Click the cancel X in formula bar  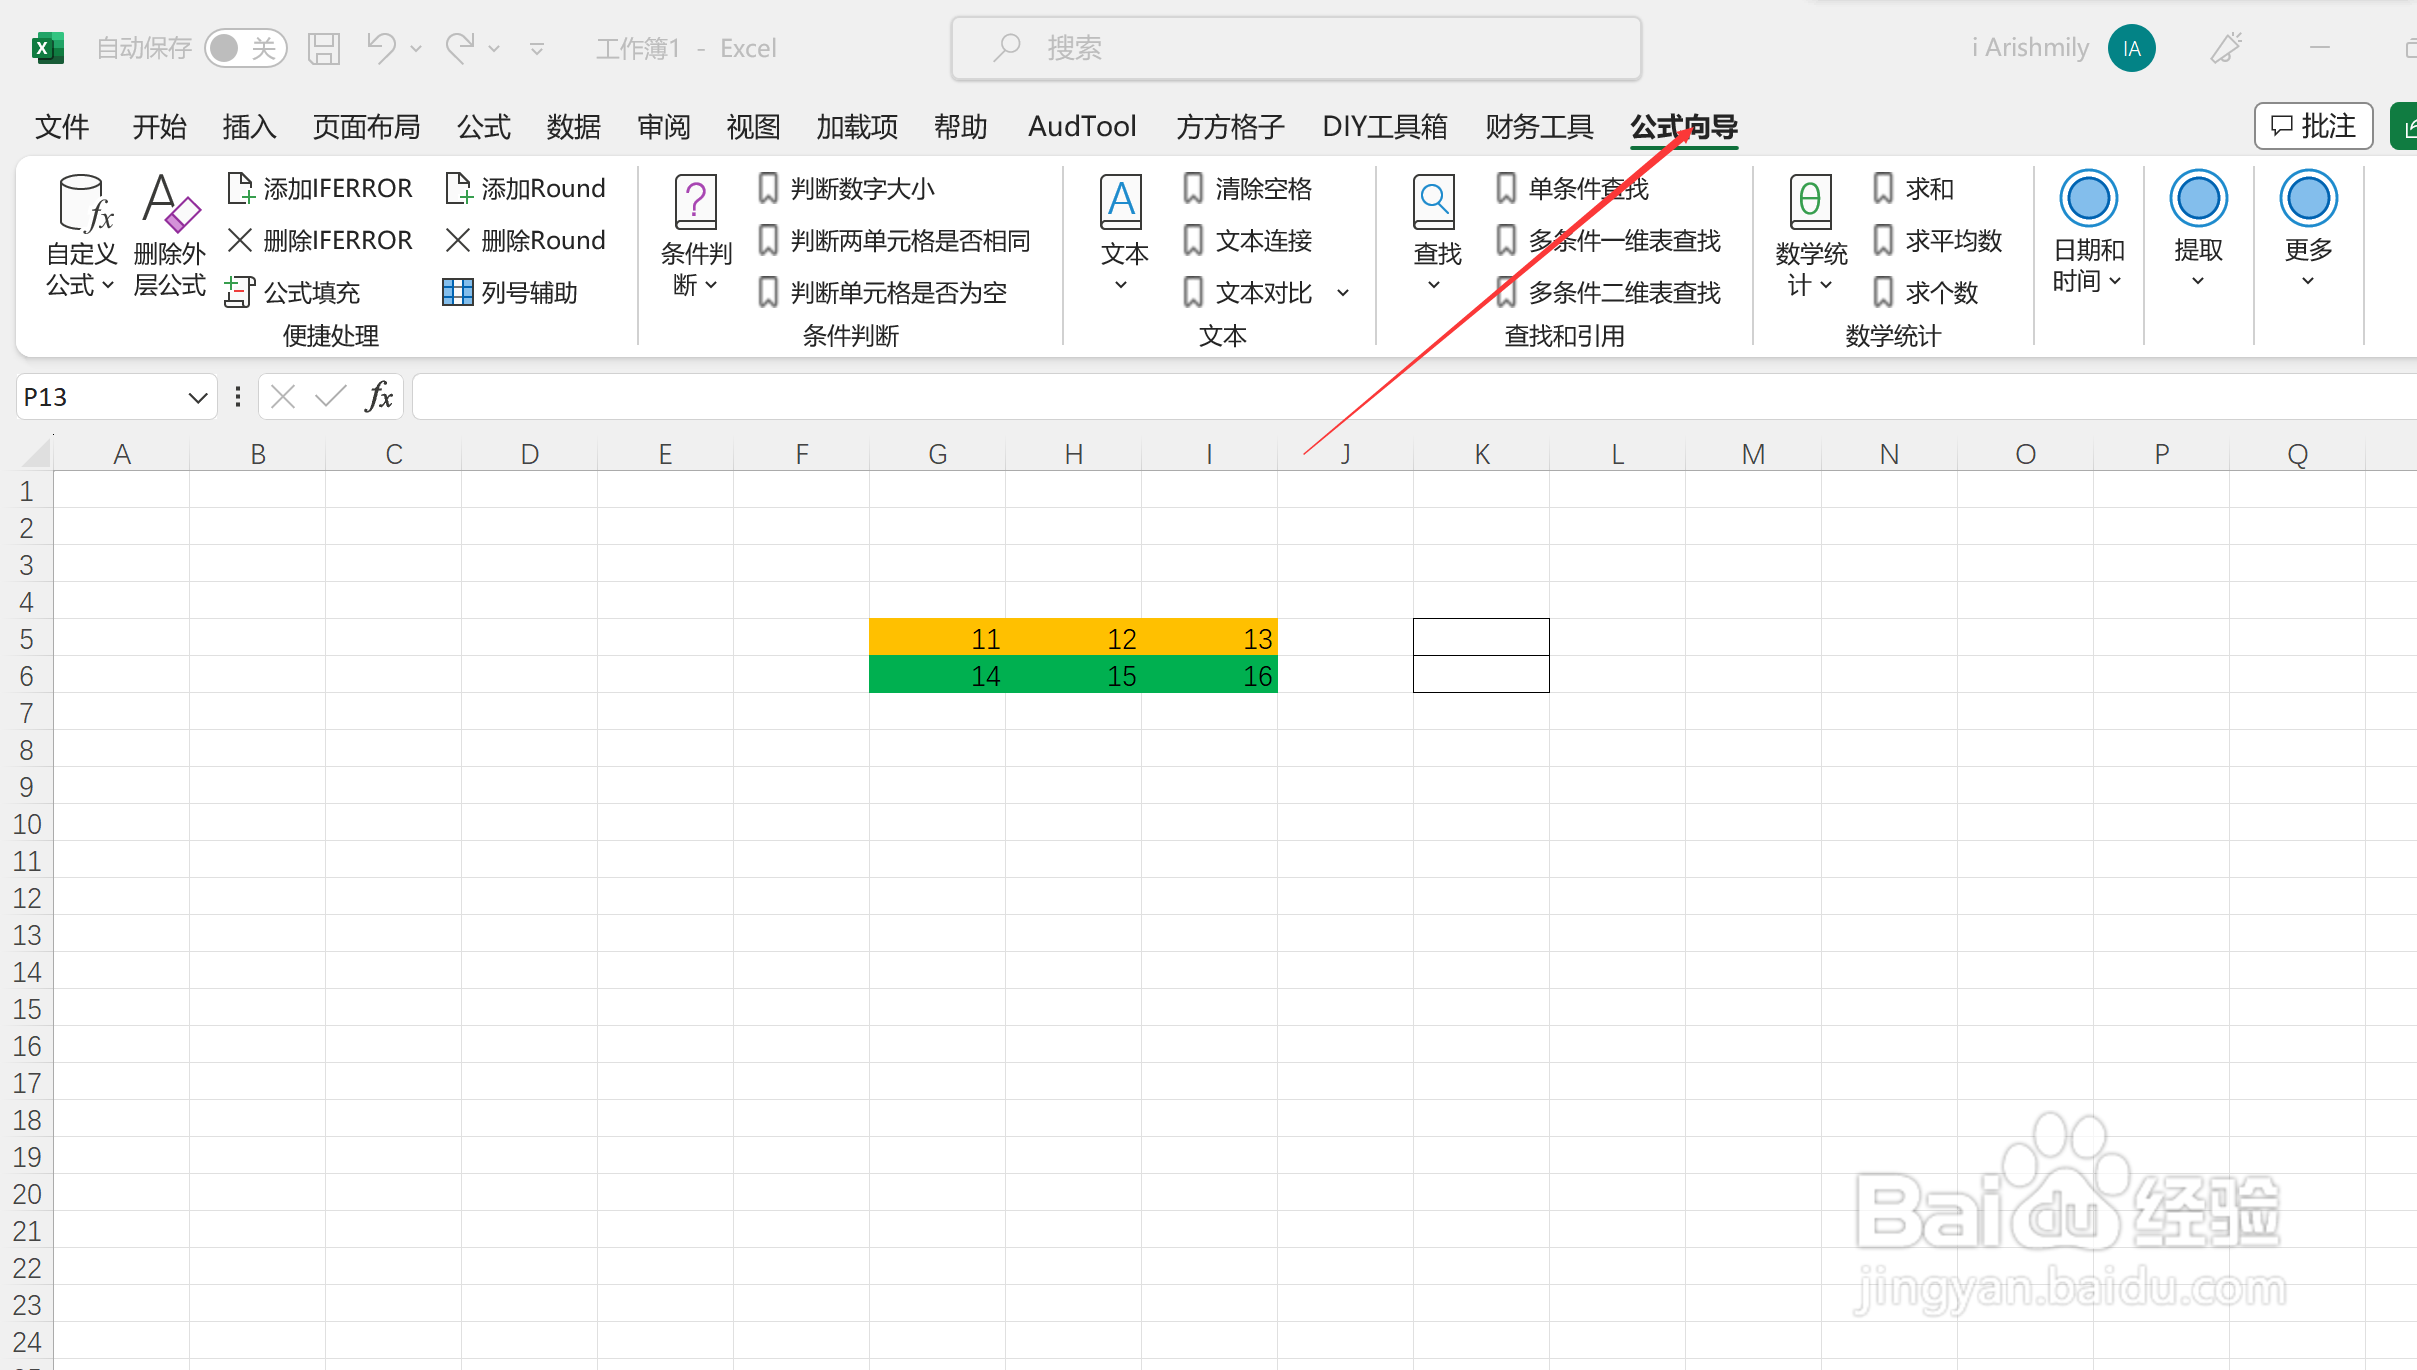click(x=283, y=397)
